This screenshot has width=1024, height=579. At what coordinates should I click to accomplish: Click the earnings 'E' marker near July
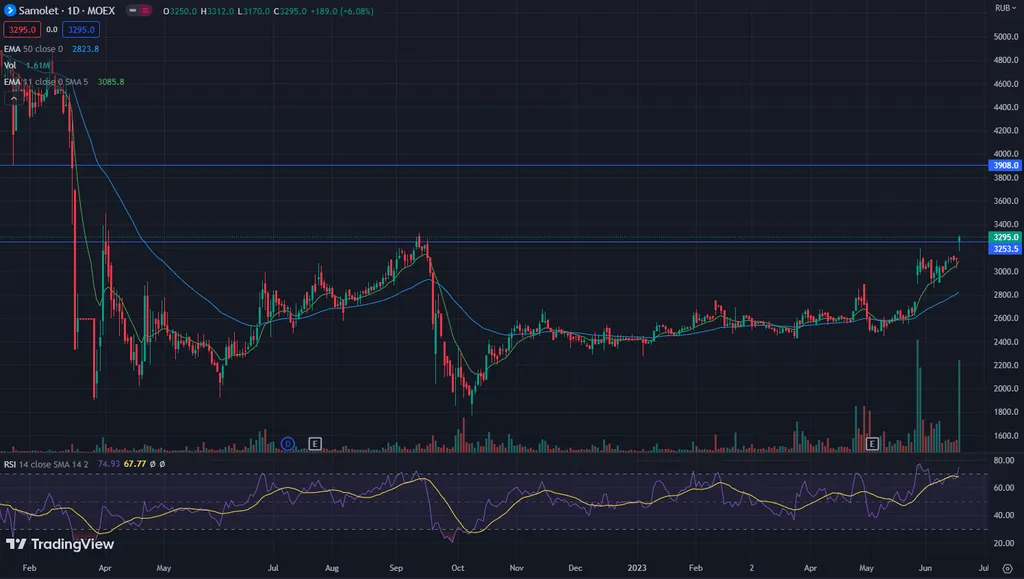coord(315,443)
